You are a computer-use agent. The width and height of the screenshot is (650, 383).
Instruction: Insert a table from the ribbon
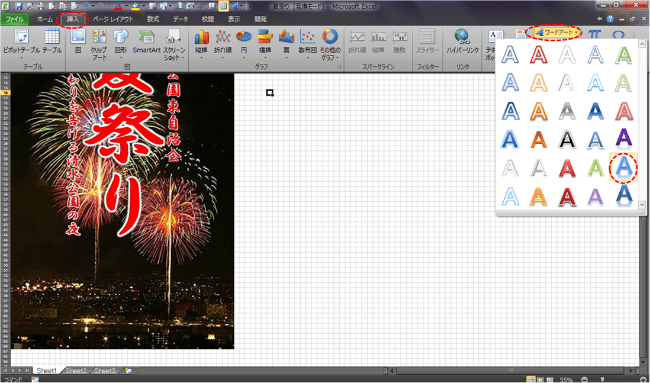tap(52, 41)
